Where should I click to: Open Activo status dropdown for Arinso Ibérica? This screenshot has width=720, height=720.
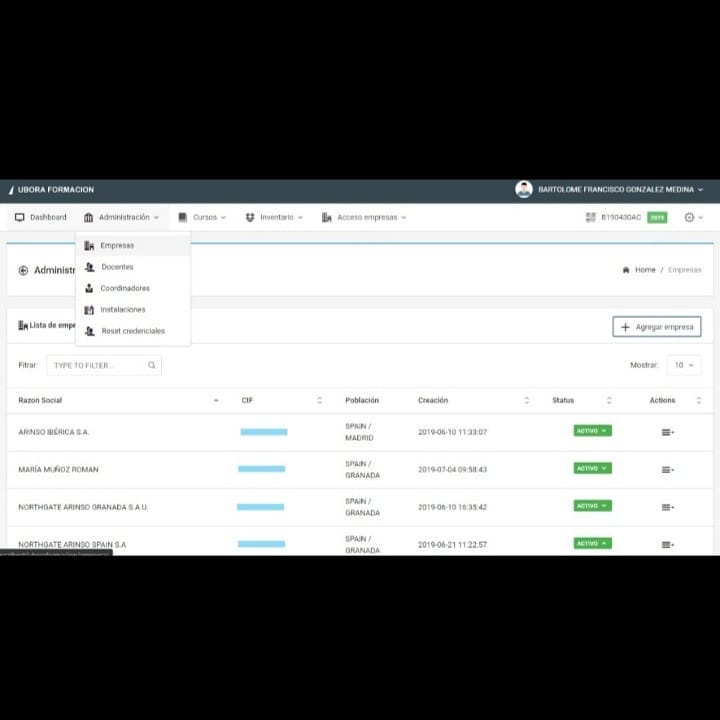coord(592,431)
